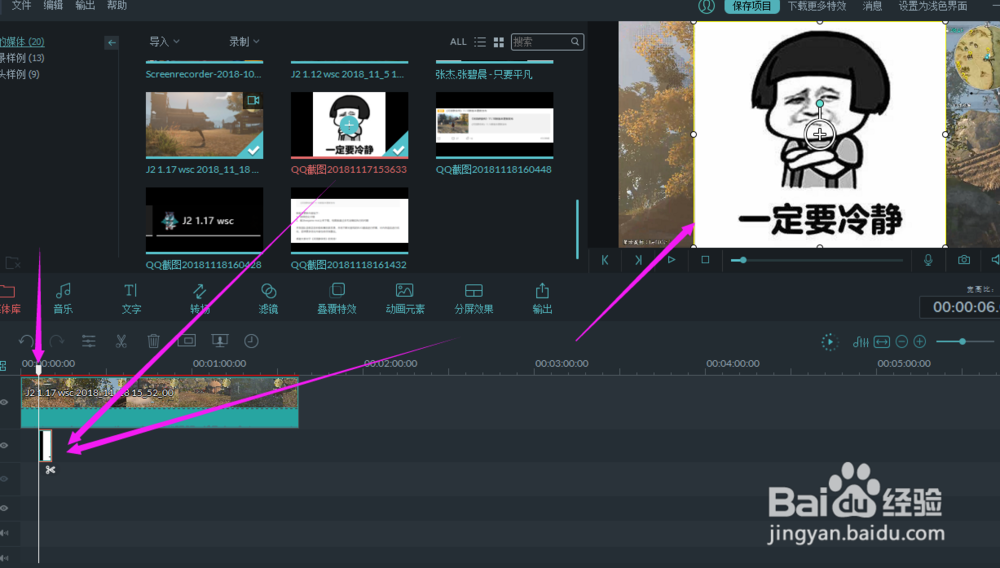Adjust the timeline zoom slider
Image resolution: width=1000 pixels, height=568 pixels.
coord(964,342)
